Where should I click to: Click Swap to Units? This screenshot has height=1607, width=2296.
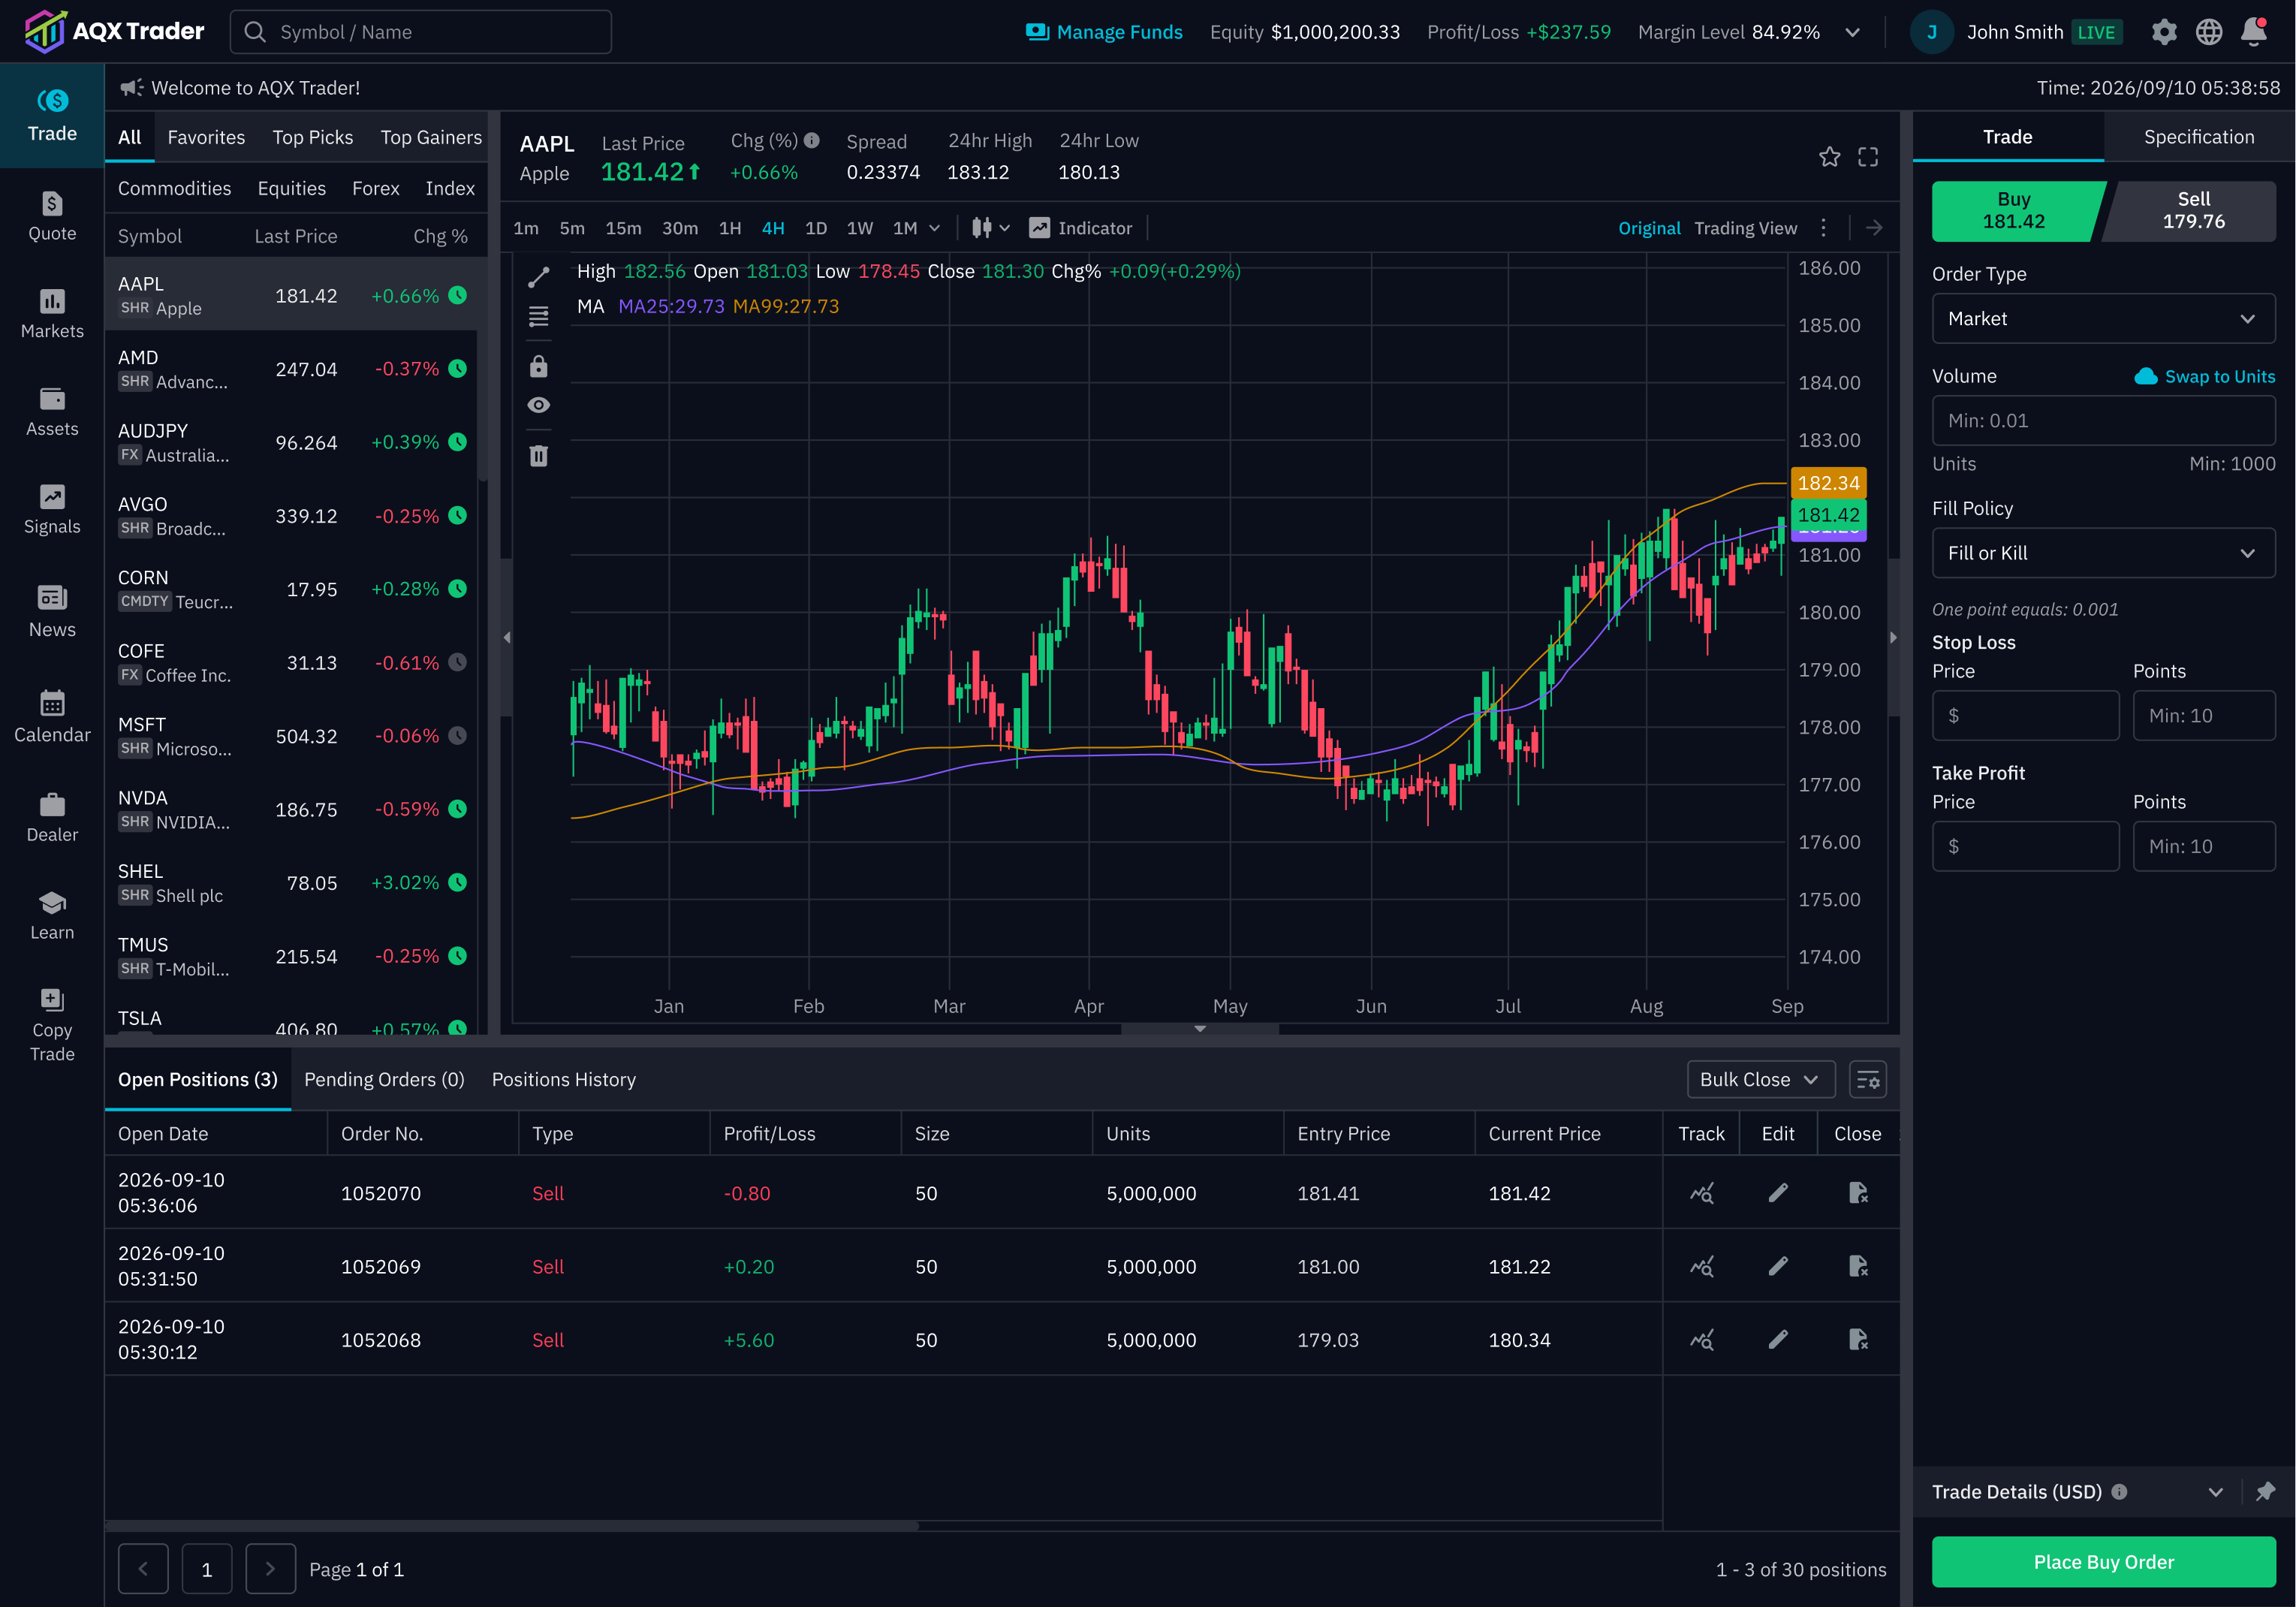pos(2204,376)
